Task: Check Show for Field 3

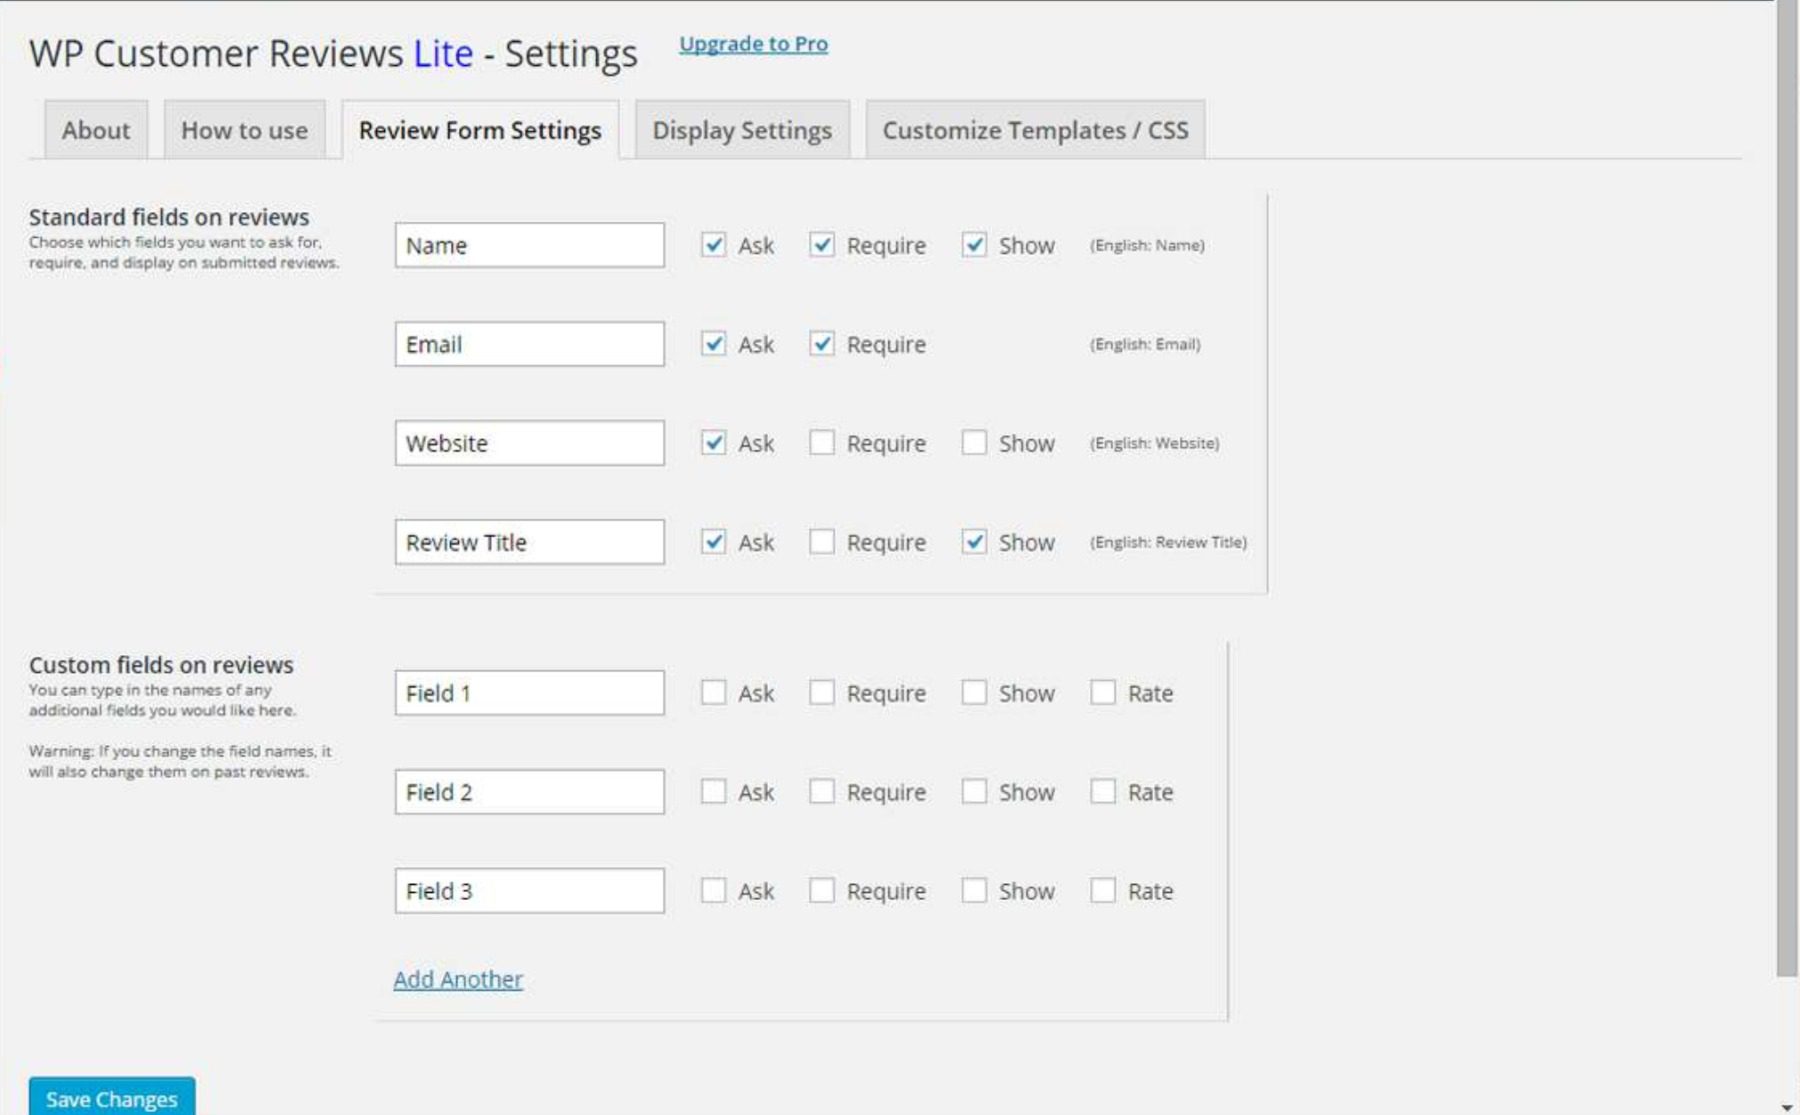Action: [x=974, y=890]
